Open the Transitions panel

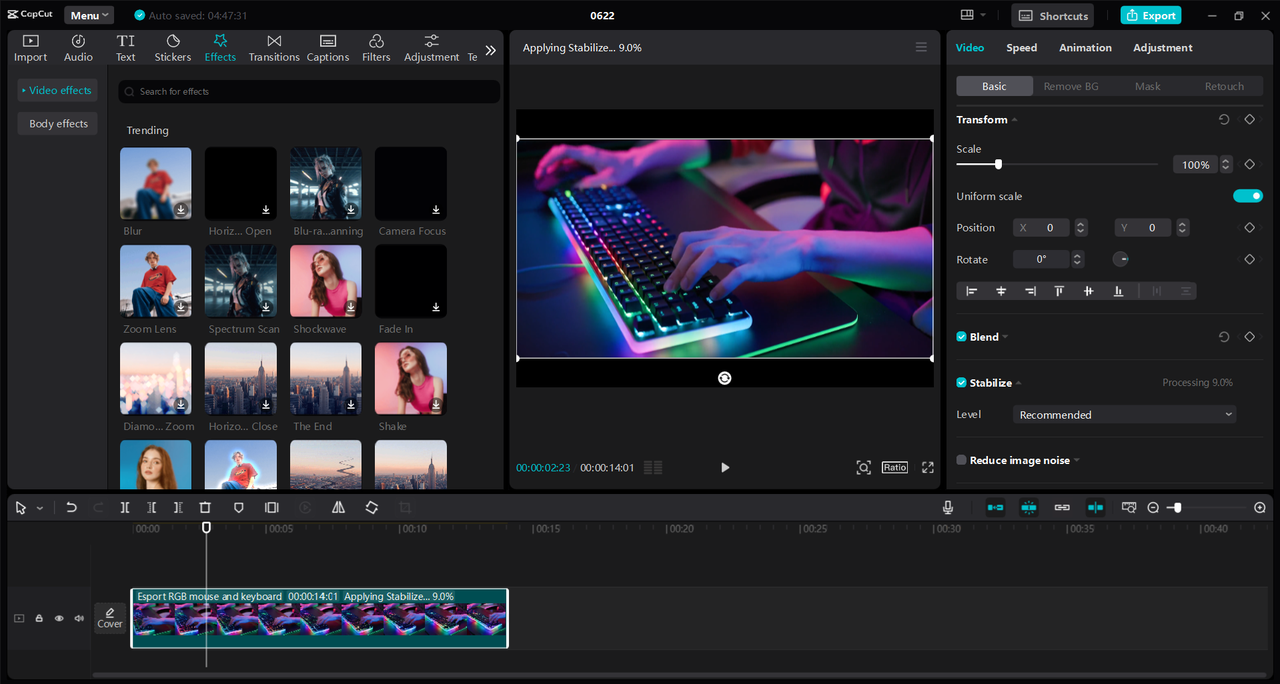coord(274,48)
